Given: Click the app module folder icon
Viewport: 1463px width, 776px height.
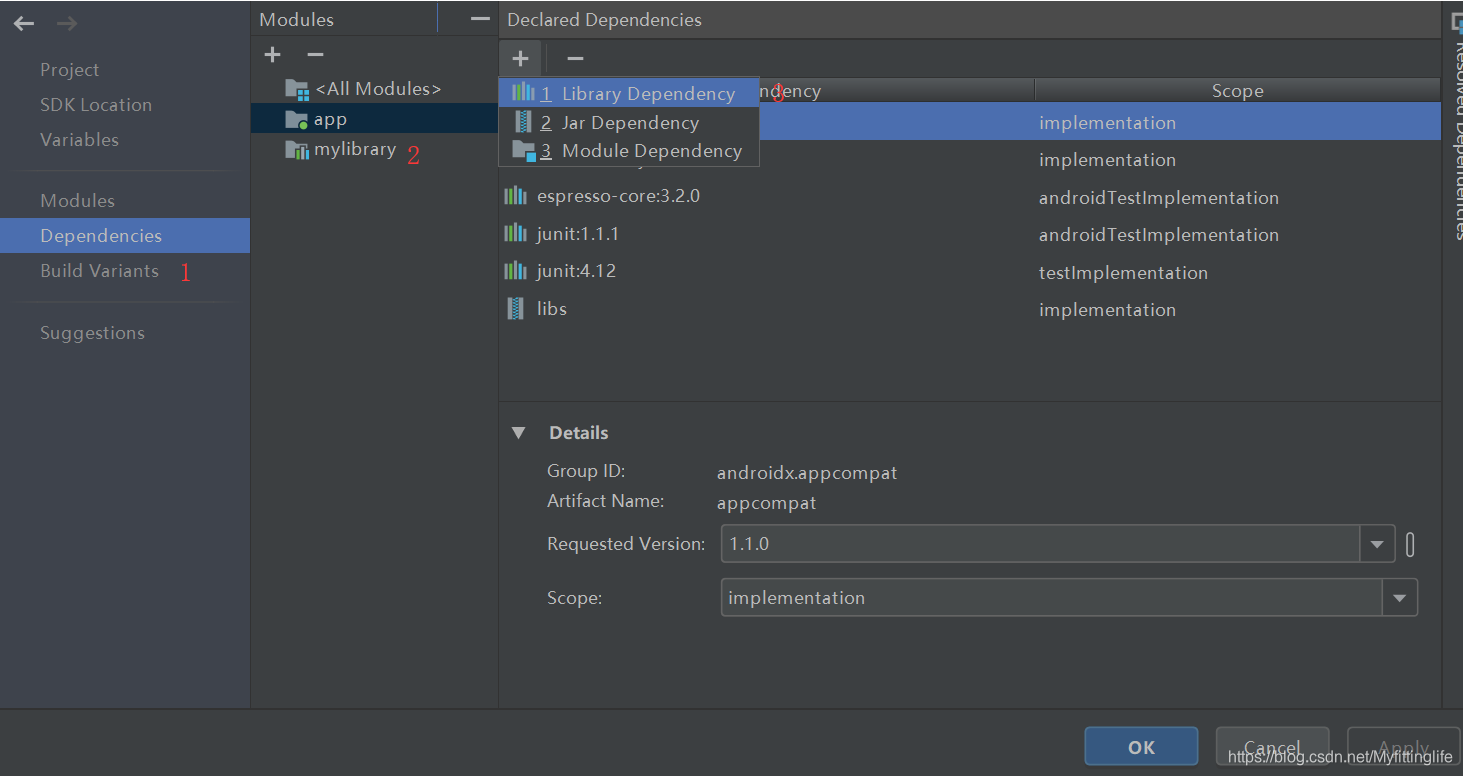Looking at the screenshot, I should (x=297, y=120).
